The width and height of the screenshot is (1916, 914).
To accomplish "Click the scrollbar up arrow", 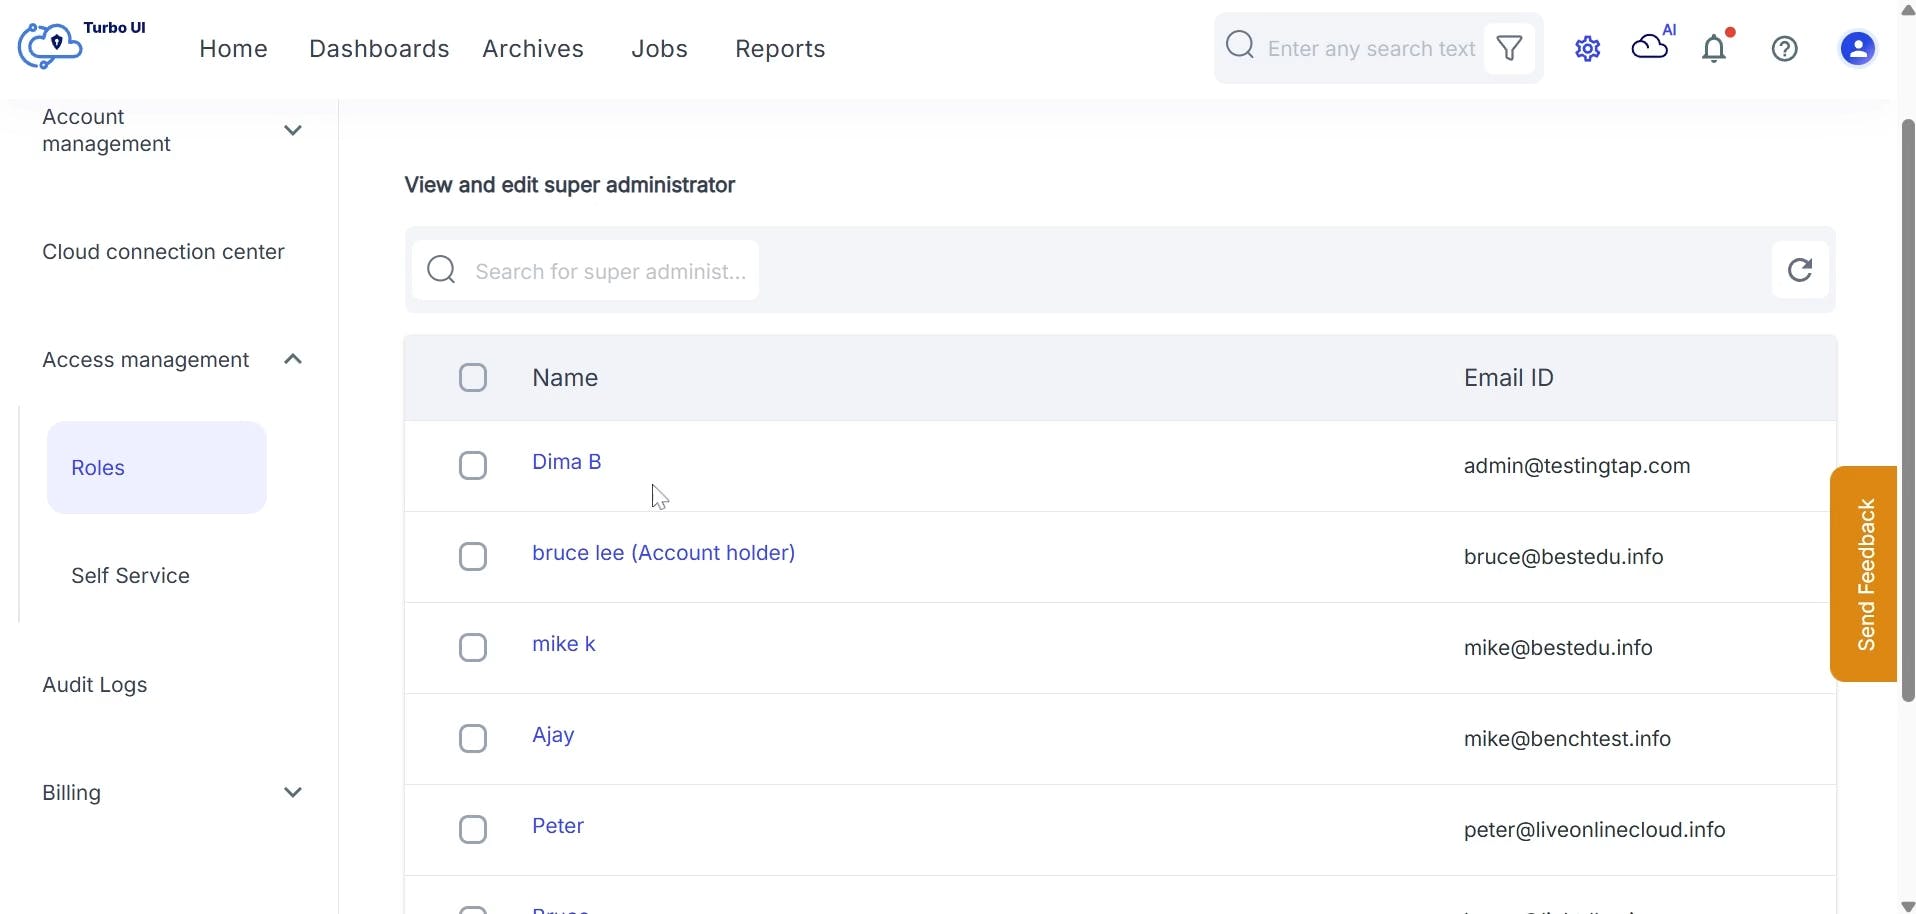I will click(1907, 9).
